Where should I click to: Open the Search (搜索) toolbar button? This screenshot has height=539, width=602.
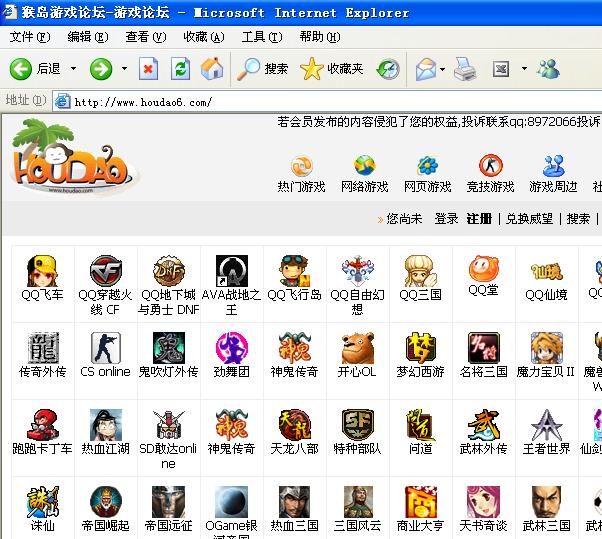click(262, 69)
